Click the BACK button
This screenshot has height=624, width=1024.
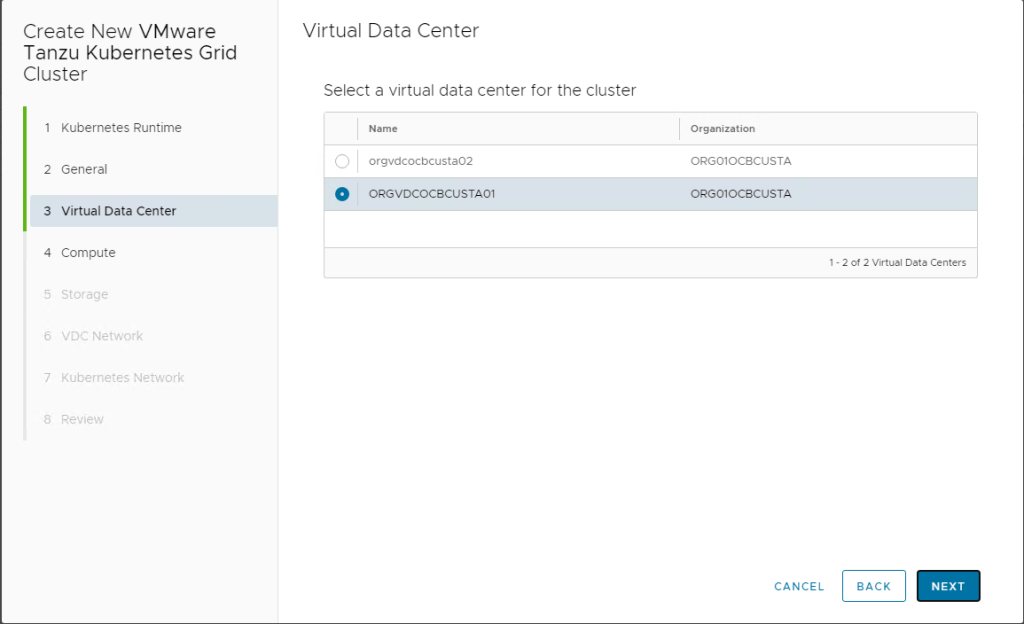pyautogui.click(x=873, y=586)
